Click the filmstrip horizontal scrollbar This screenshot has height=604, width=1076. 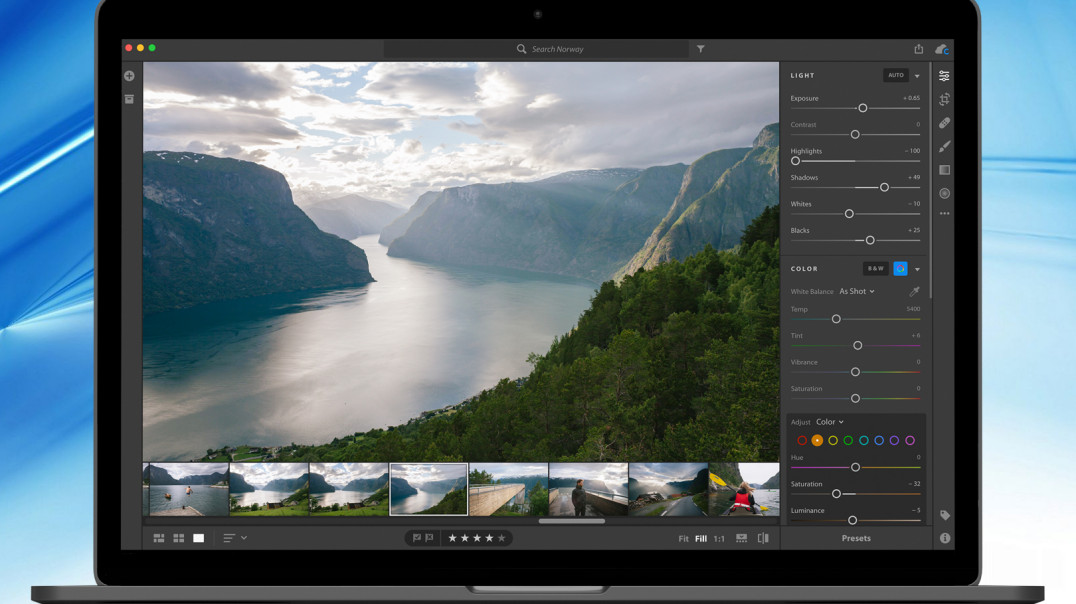[572, 521]
